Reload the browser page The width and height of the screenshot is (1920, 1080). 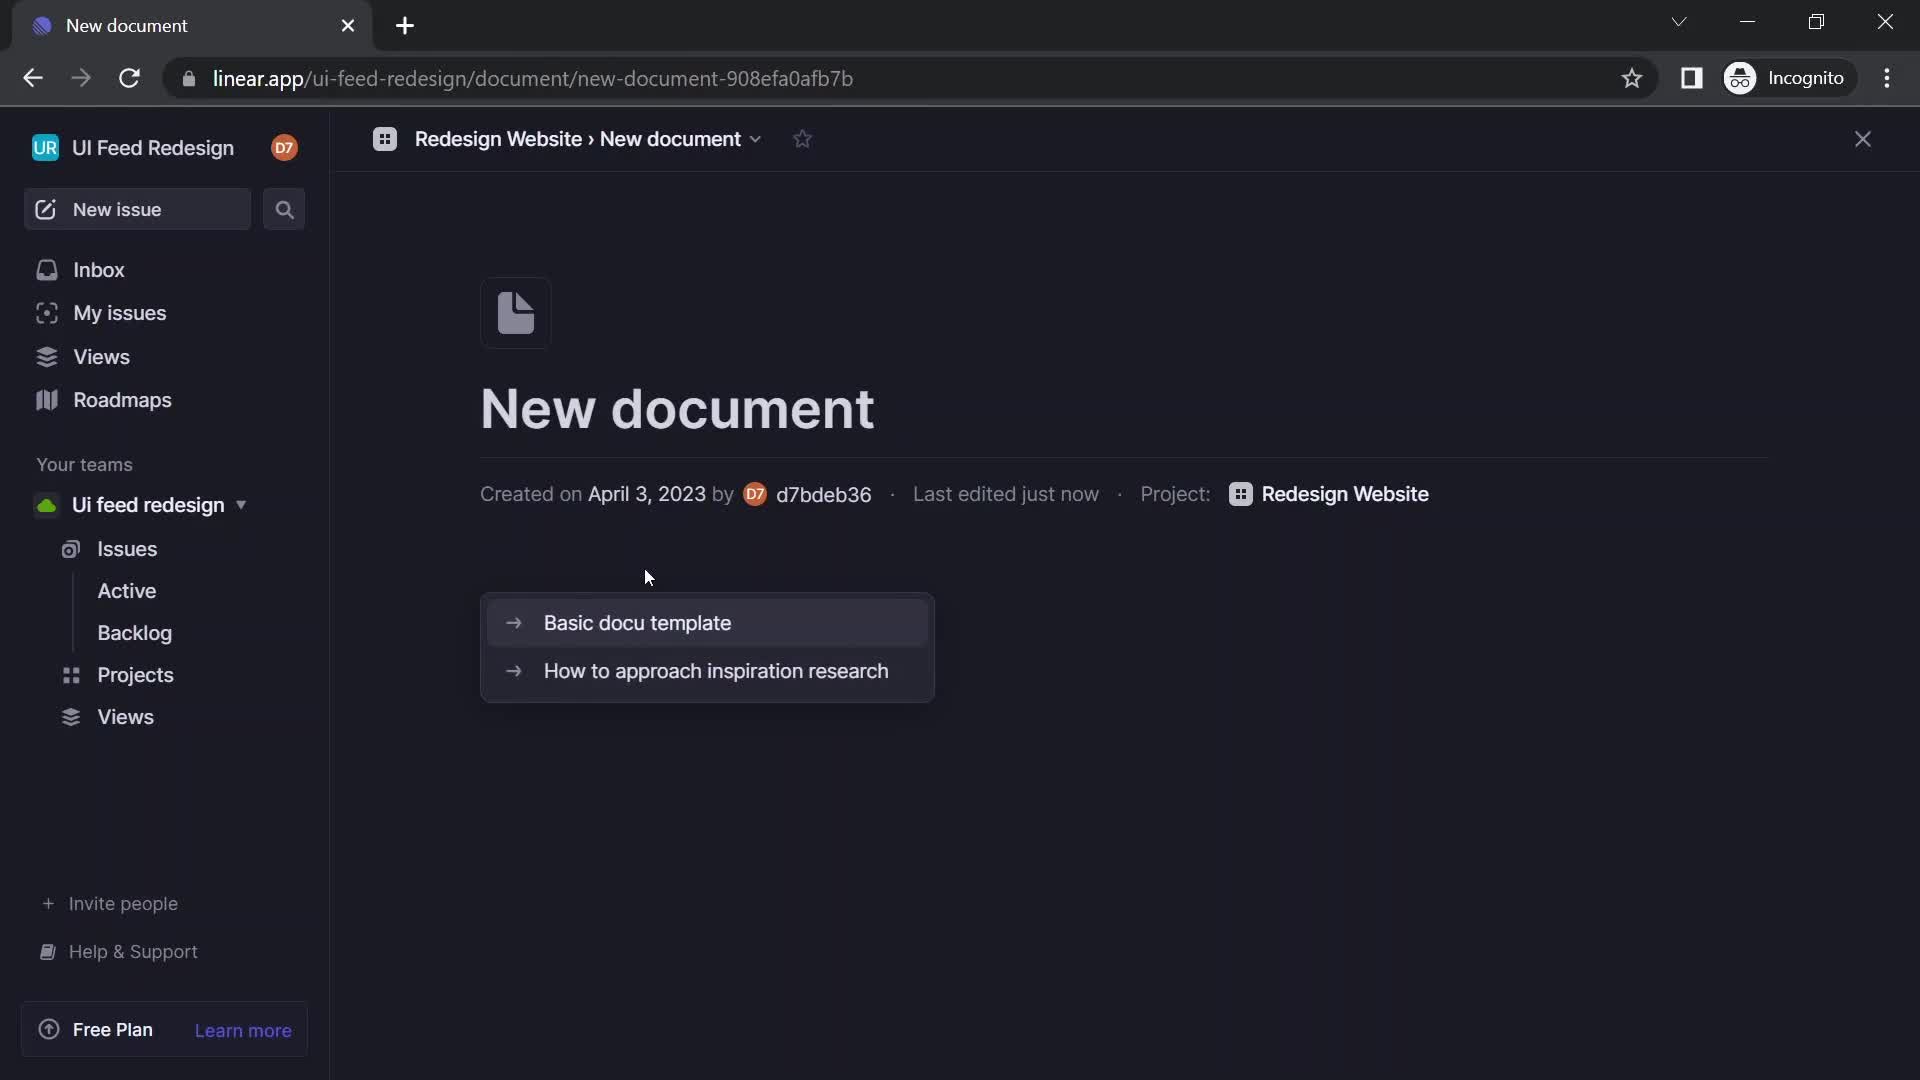pos(129,78)
